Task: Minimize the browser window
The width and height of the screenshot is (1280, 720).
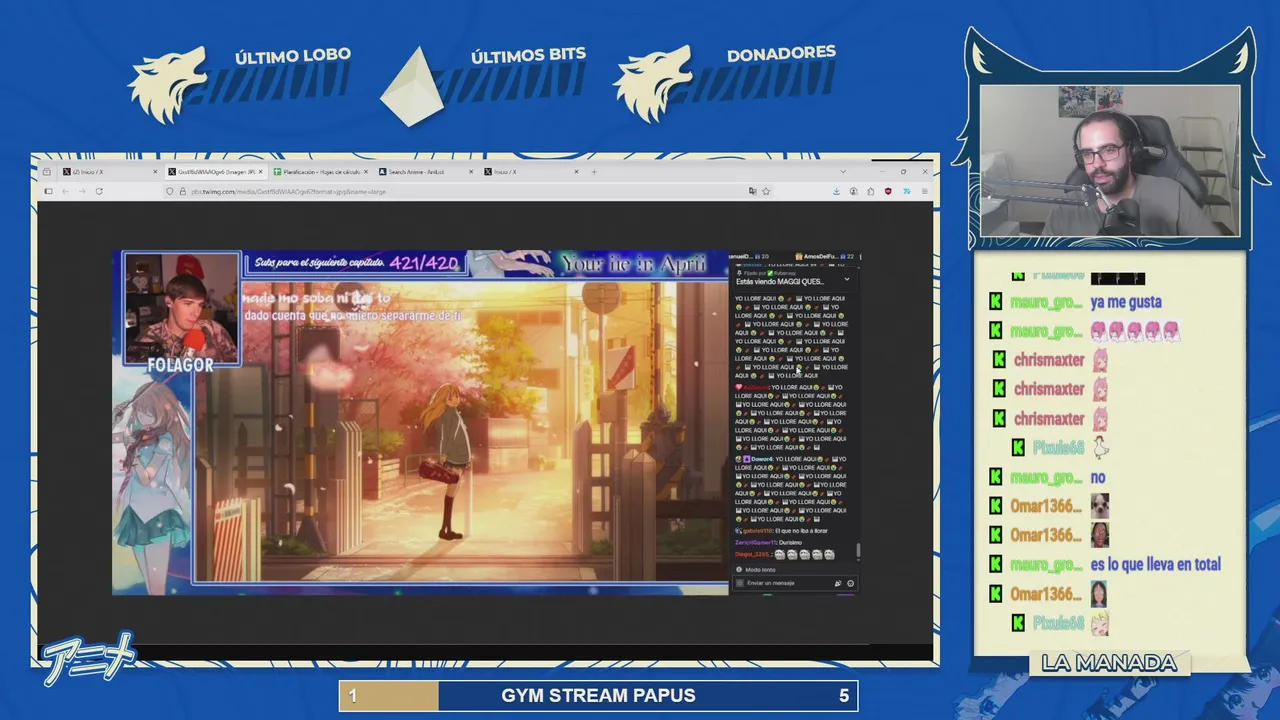Action: click(x=880, y=172)
